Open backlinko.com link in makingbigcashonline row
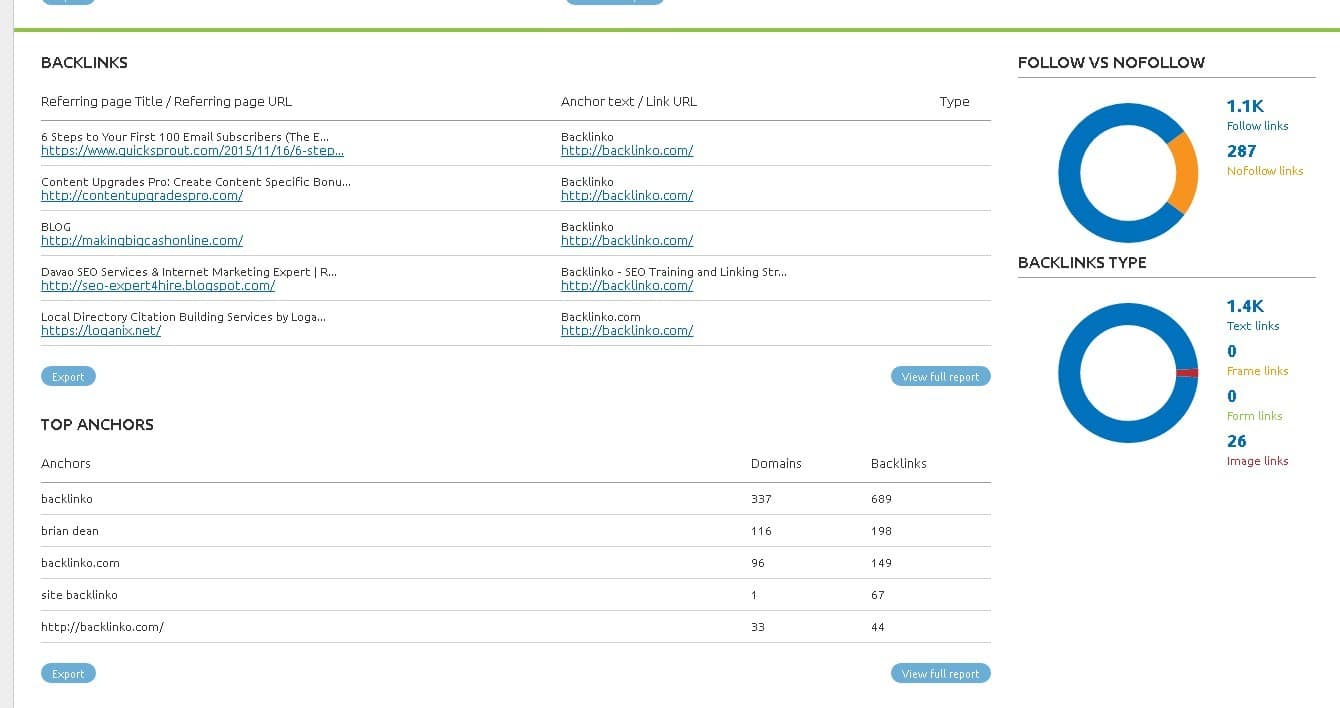The height and width of the screenshot is (708, 1340). (627, 241)
